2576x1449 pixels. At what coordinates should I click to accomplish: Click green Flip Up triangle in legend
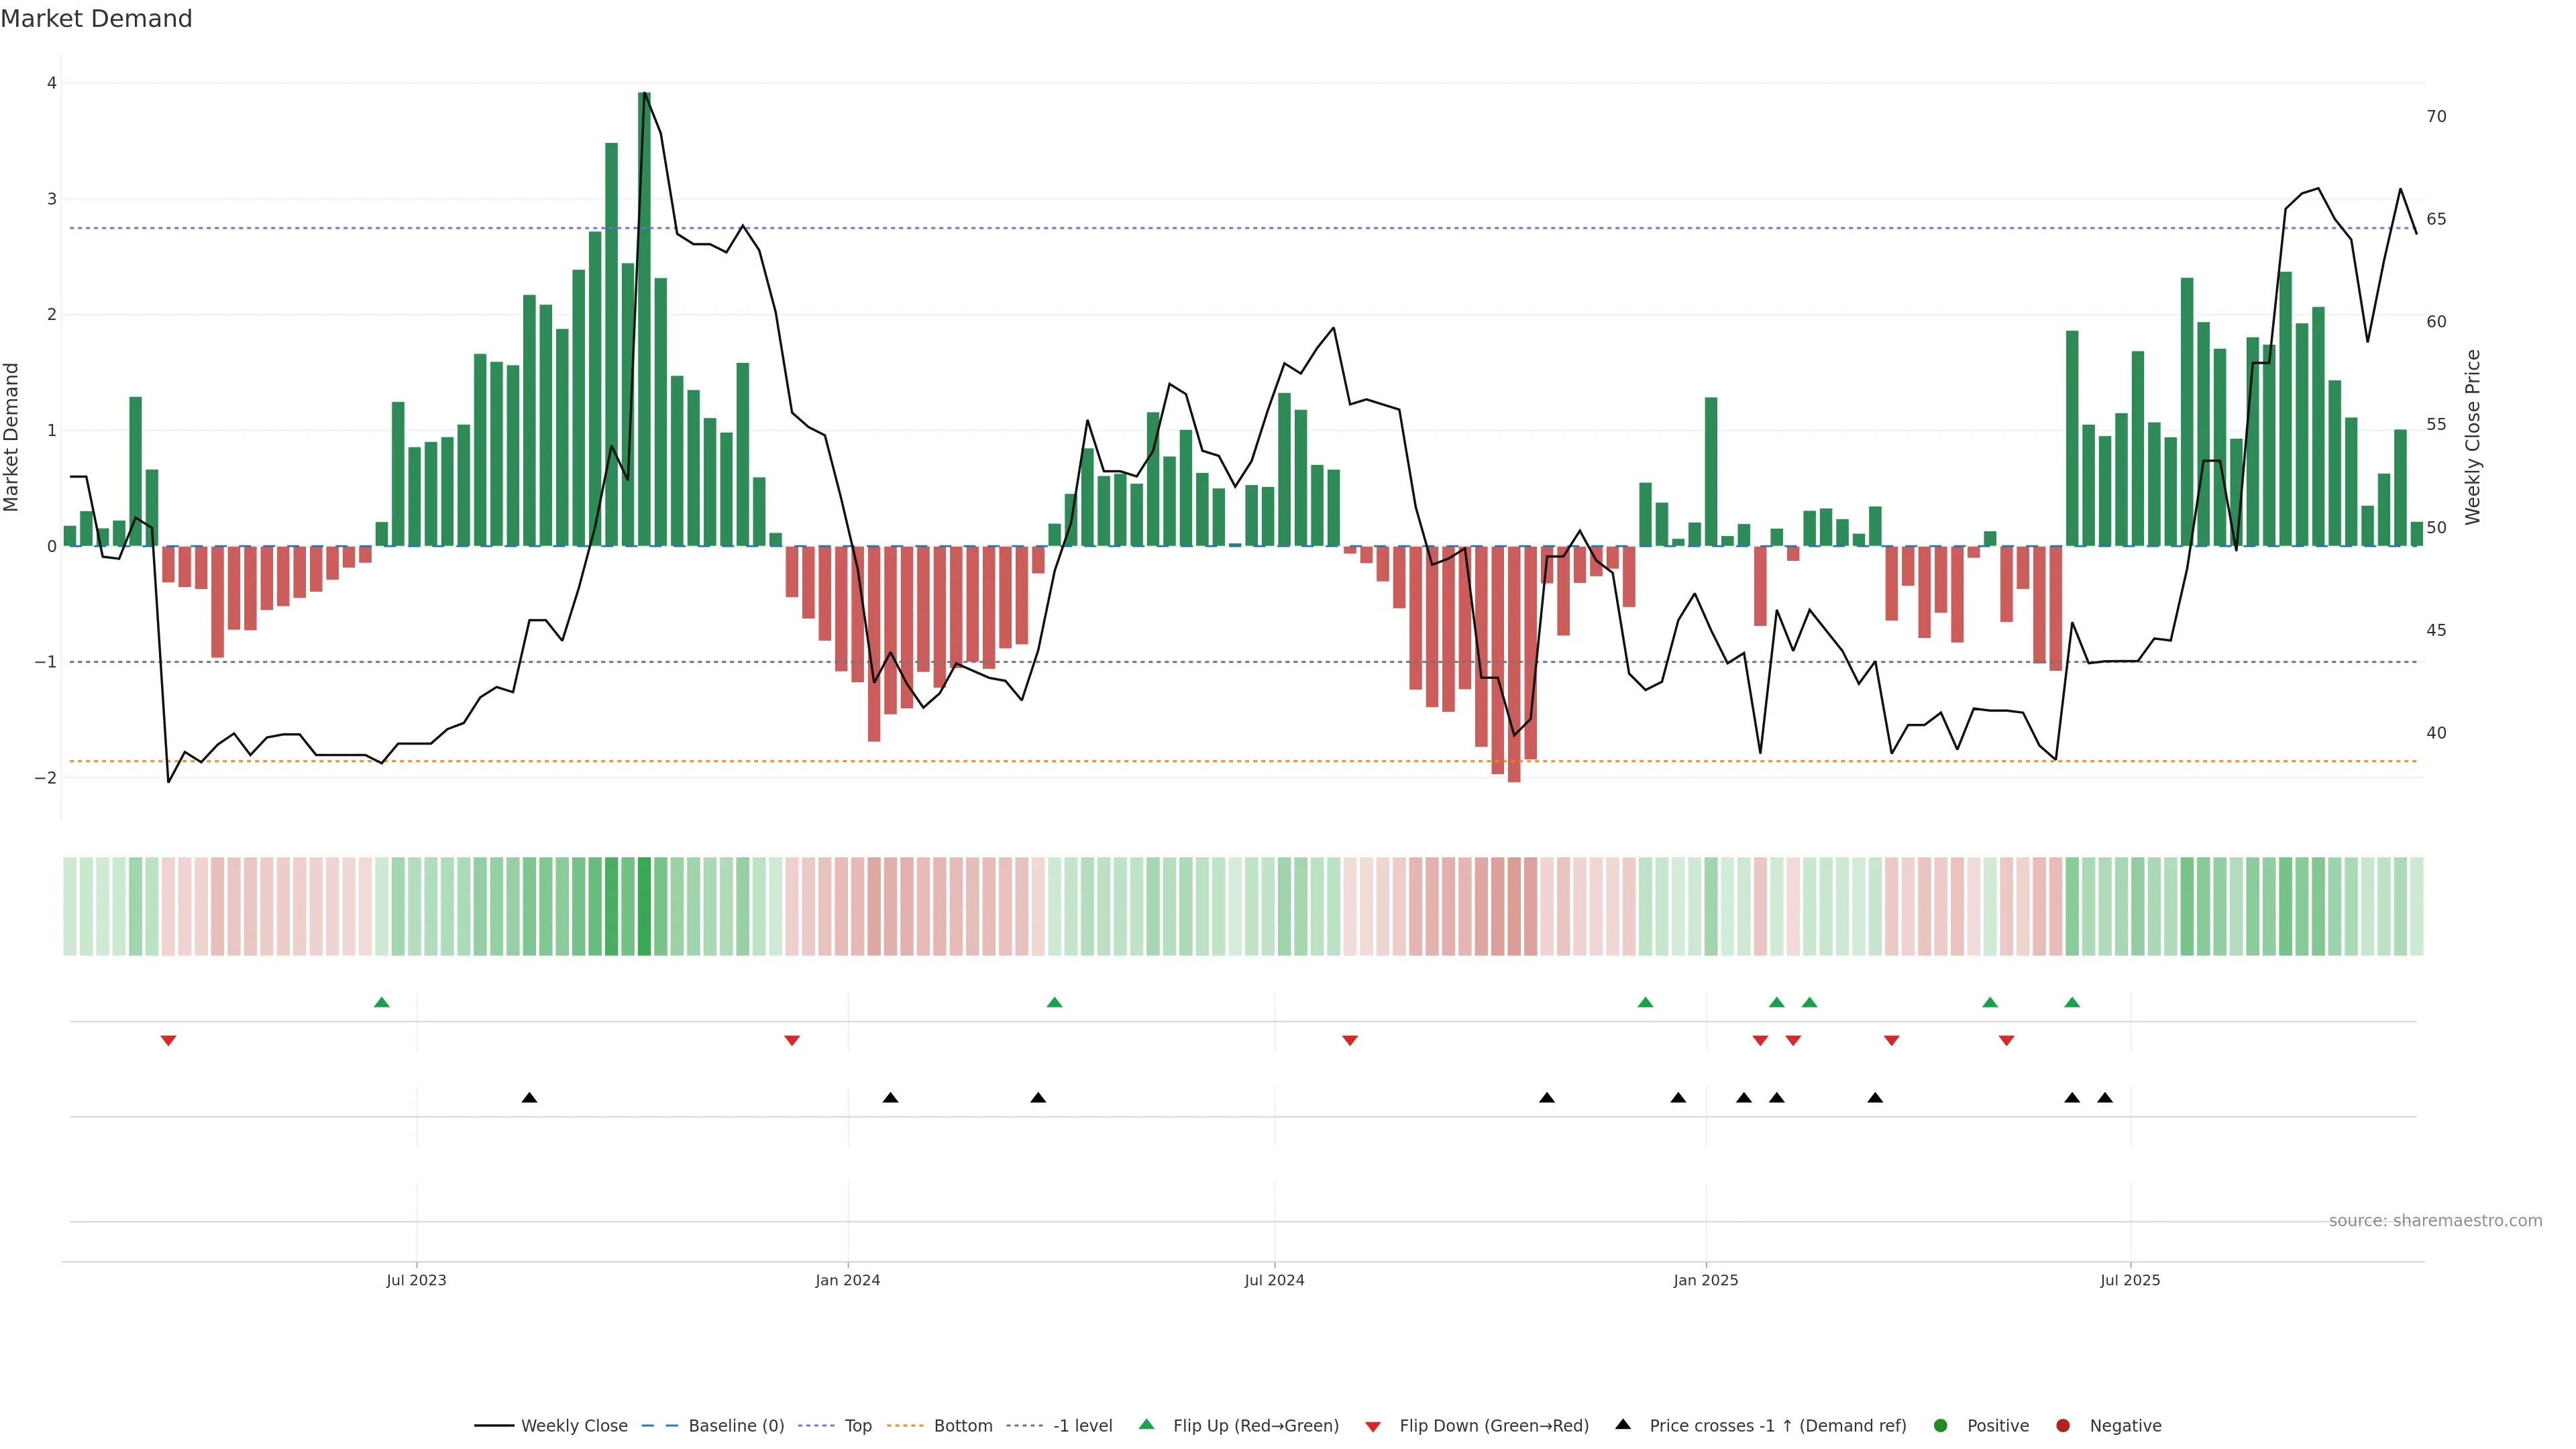(x=1146, y=1424)
